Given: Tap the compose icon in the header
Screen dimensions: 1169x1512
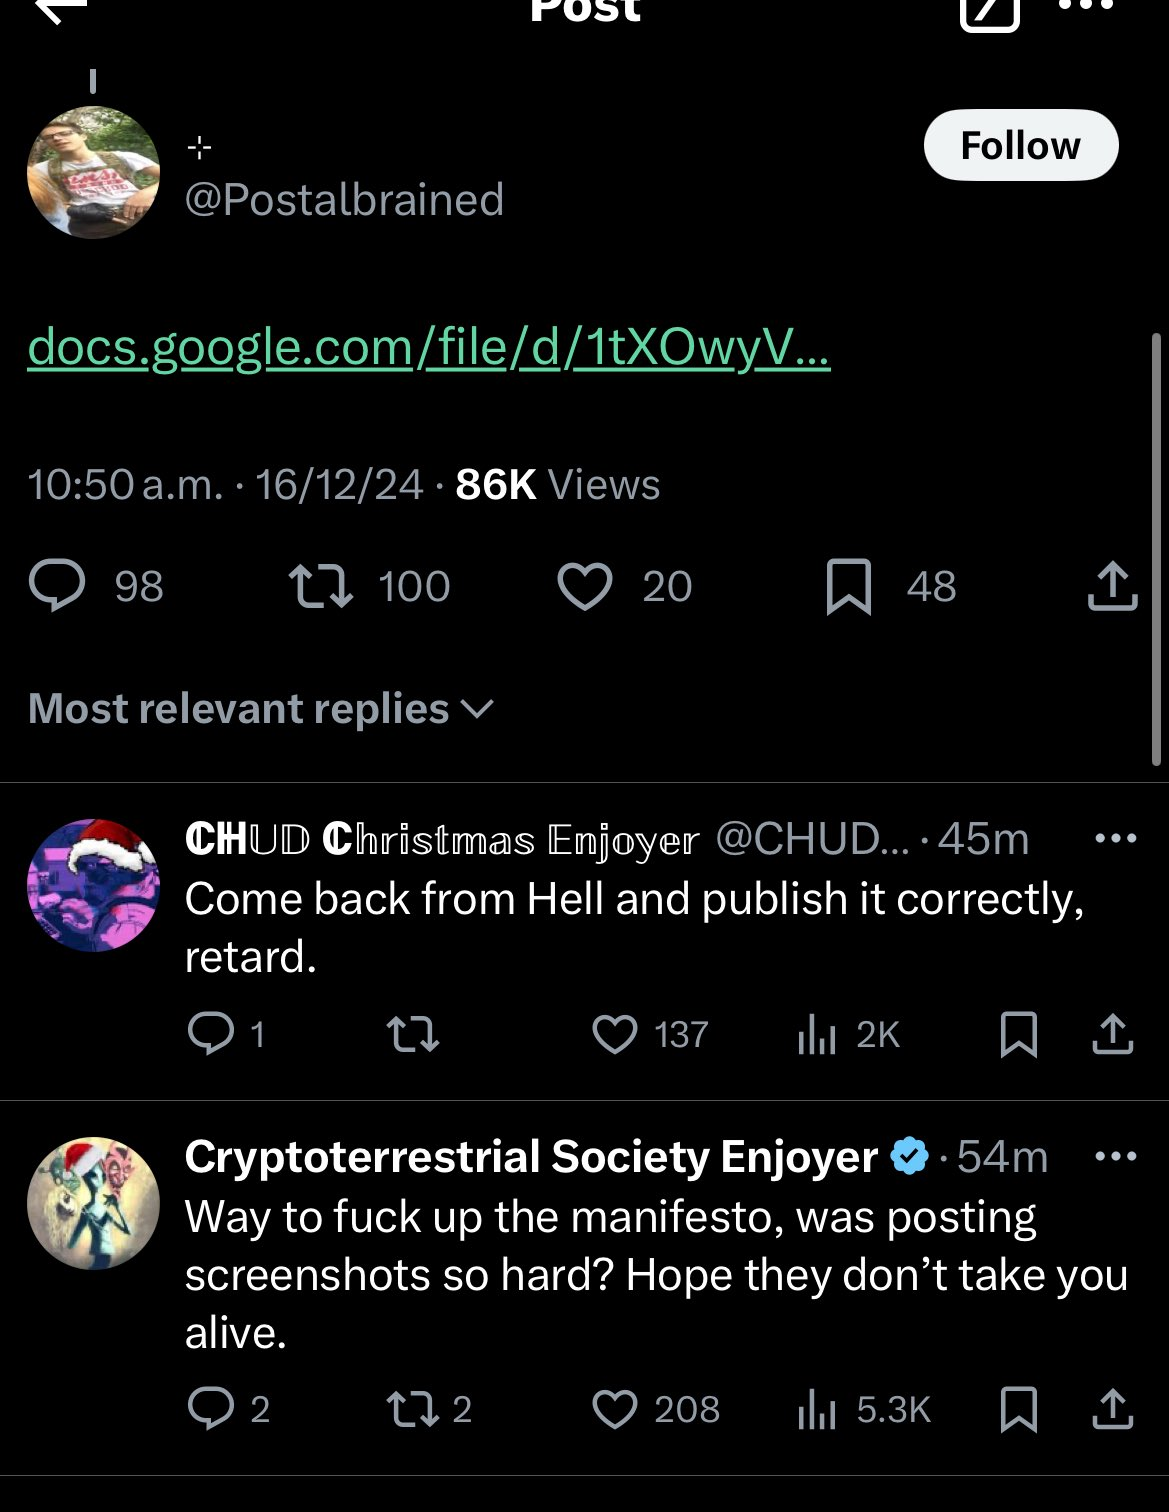Looking at the screenshot, I should (990, 10).
